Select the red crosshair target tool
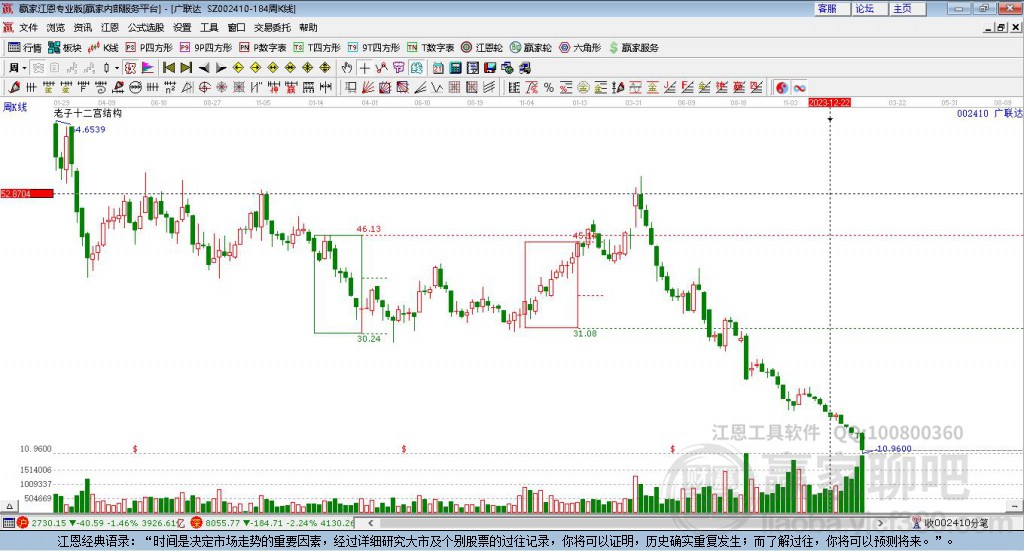Viewport: 1024px width, 551px height. point(205,87)
